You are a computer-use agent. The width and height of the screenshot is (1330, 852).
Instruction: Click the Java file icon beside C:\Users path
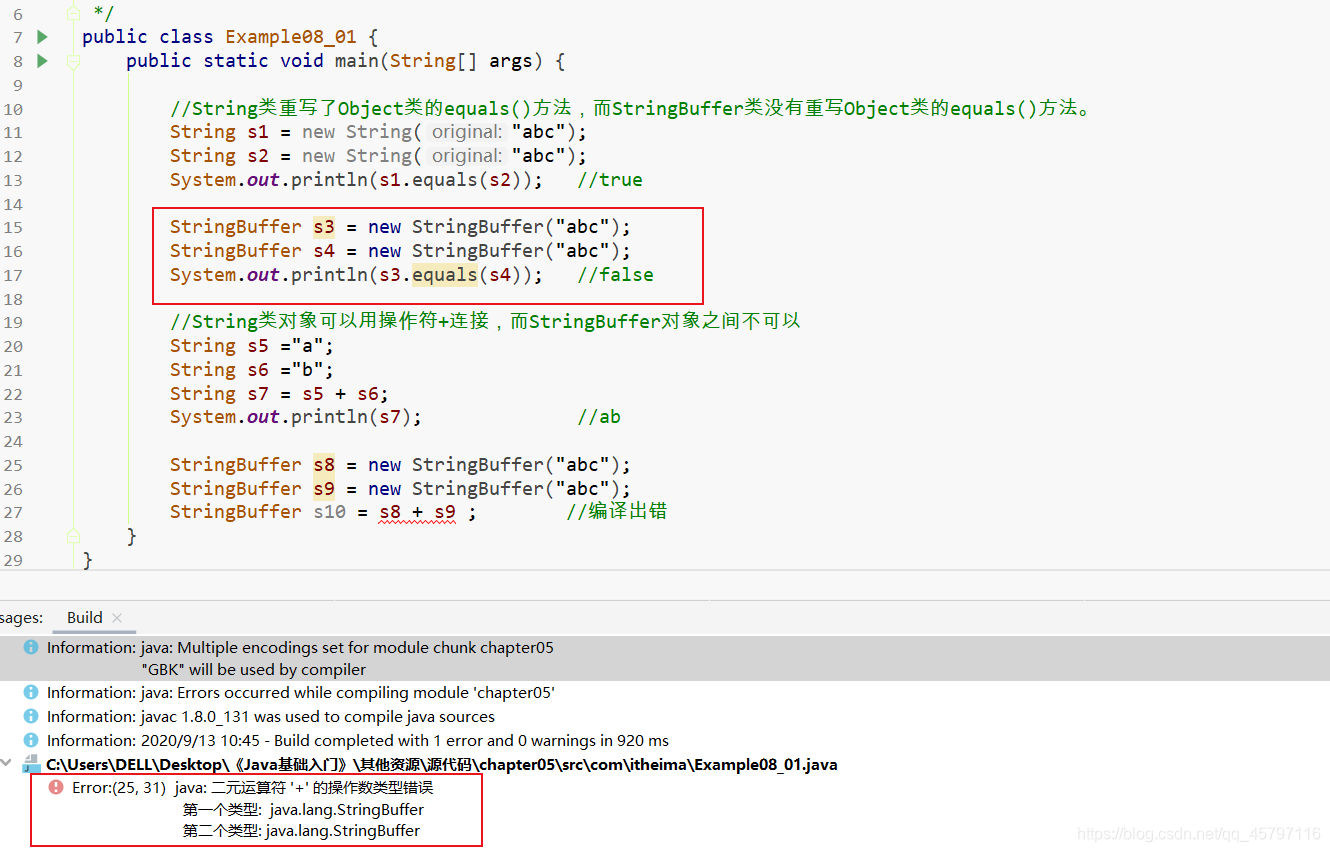pos(31,765)
